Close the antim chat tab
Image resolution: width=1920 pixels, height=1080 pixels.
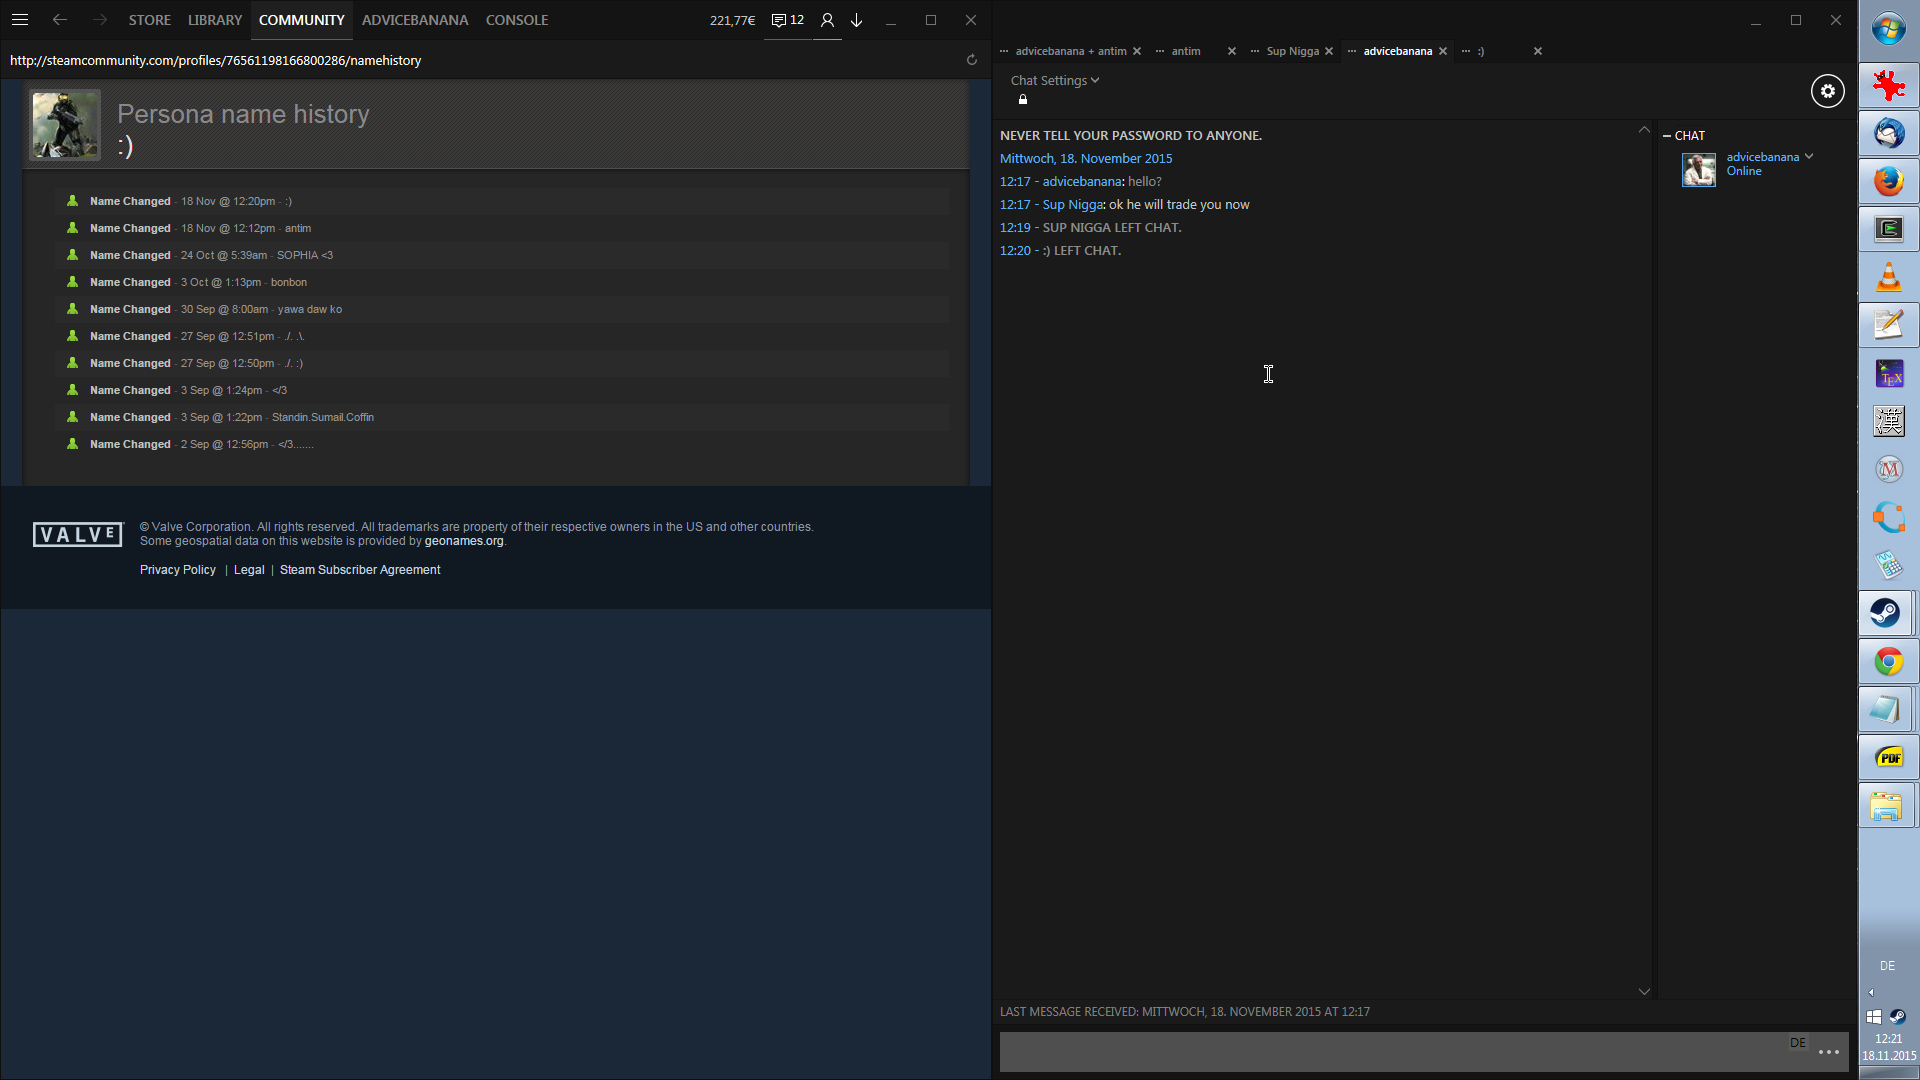click(1231, 51)
